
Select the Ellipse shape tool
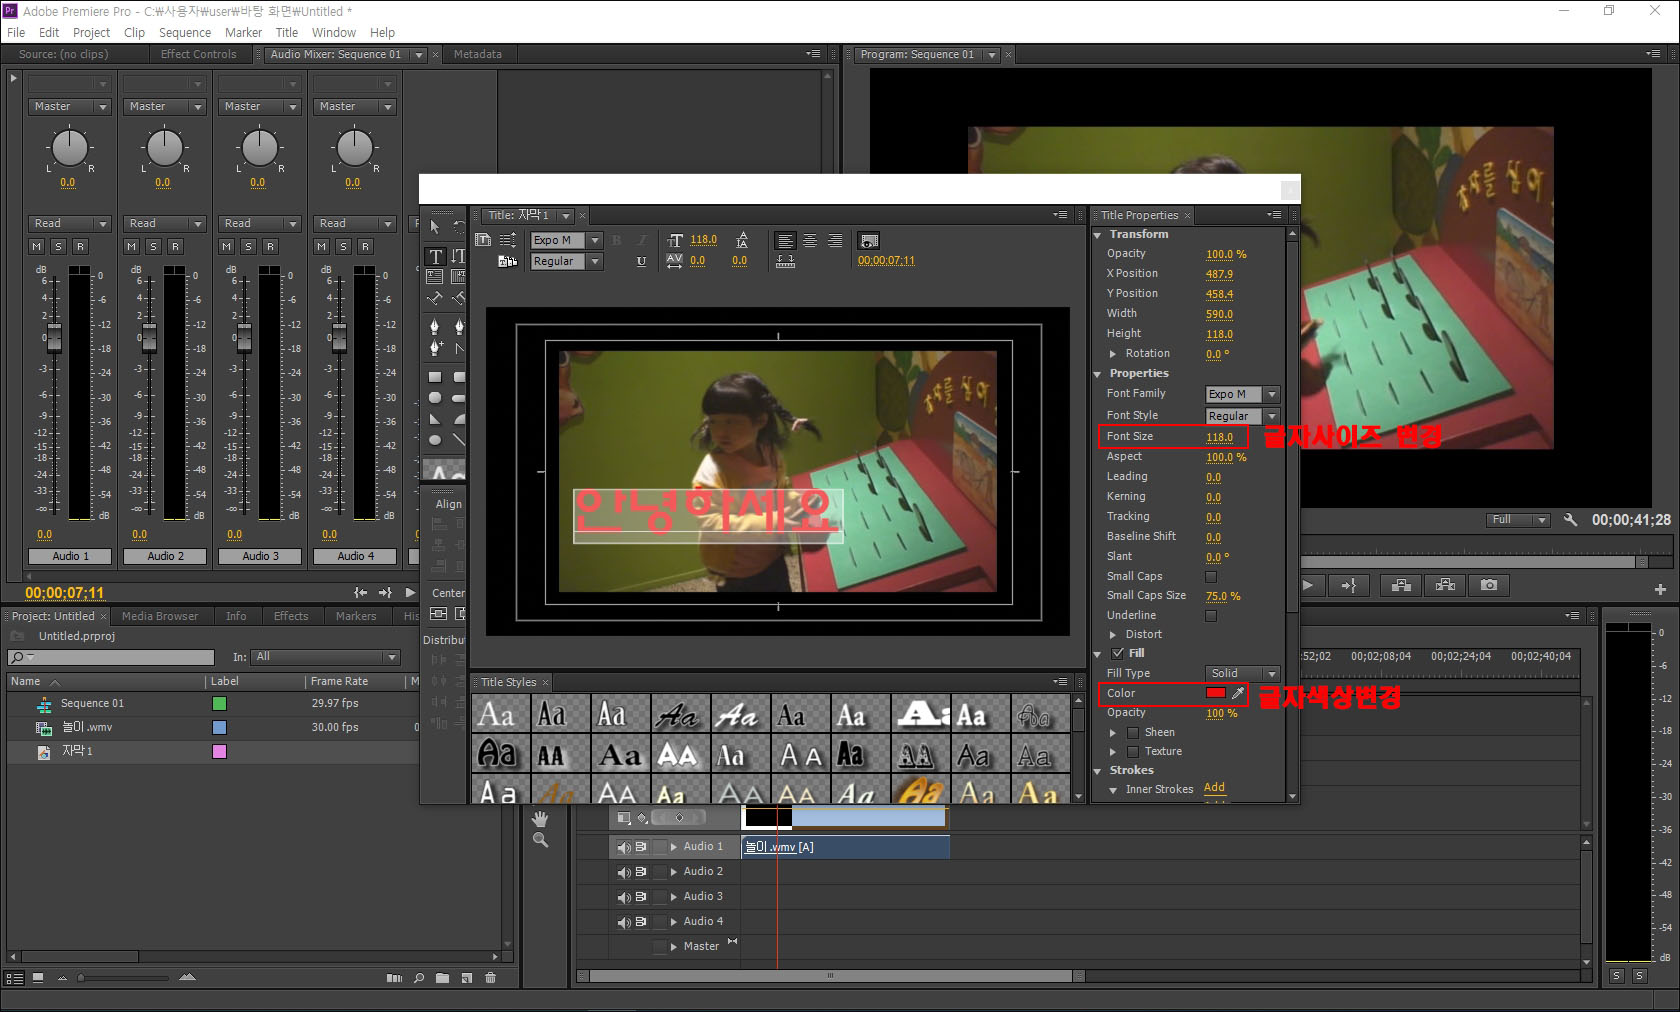pyautogui.click(x=435, y=440)
